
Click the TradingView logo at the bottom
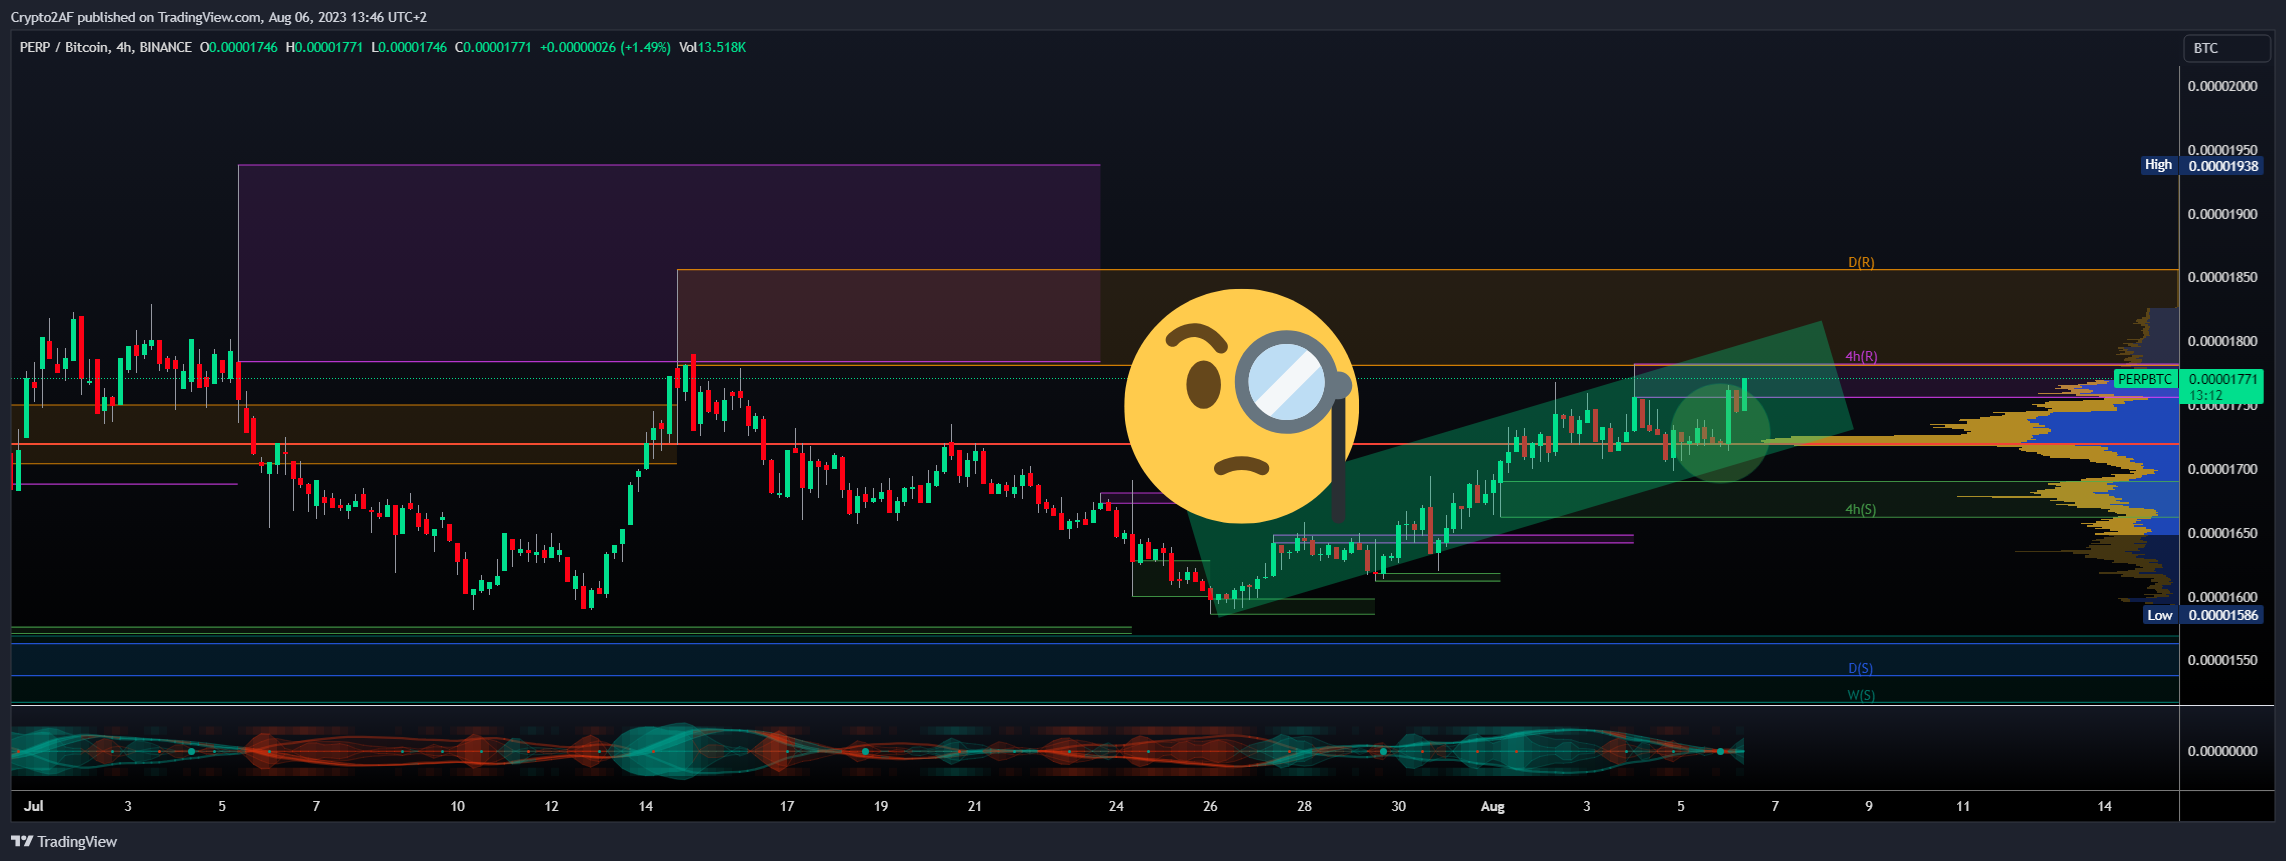[64, 842]
